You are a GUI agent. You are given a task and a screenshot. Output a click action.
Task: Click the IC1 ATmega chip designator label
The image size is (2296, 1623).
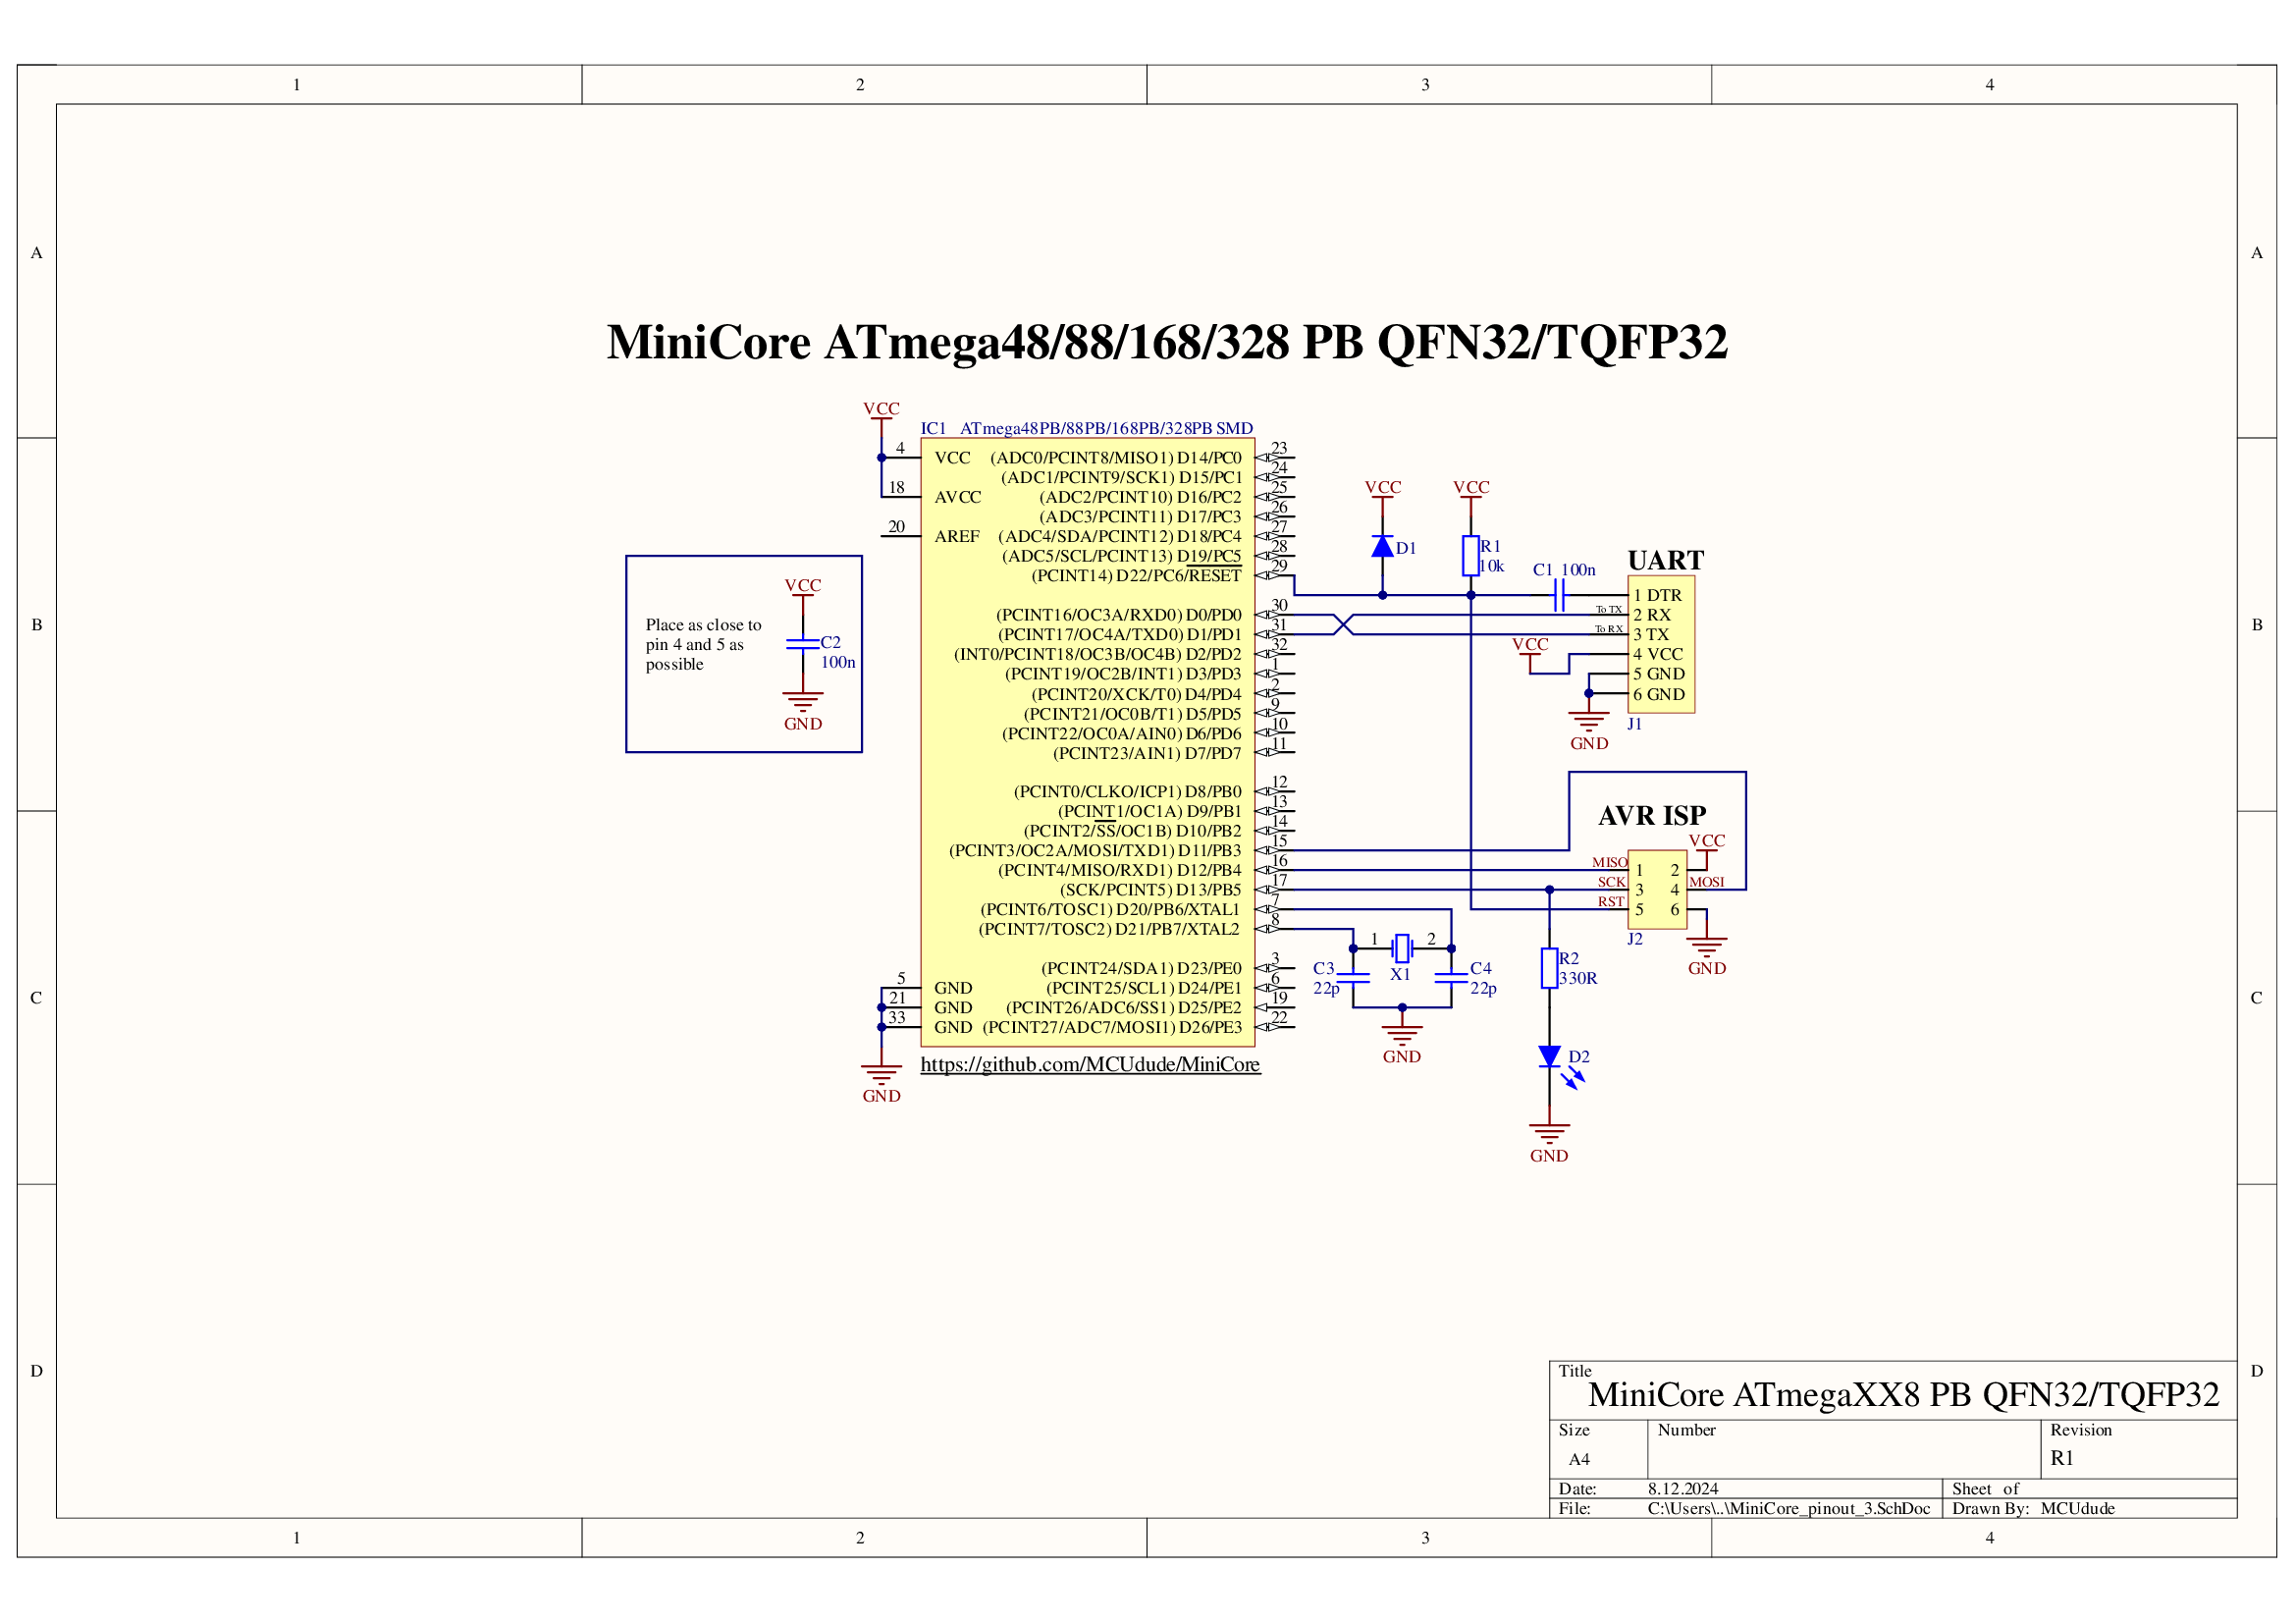(933, 429)
